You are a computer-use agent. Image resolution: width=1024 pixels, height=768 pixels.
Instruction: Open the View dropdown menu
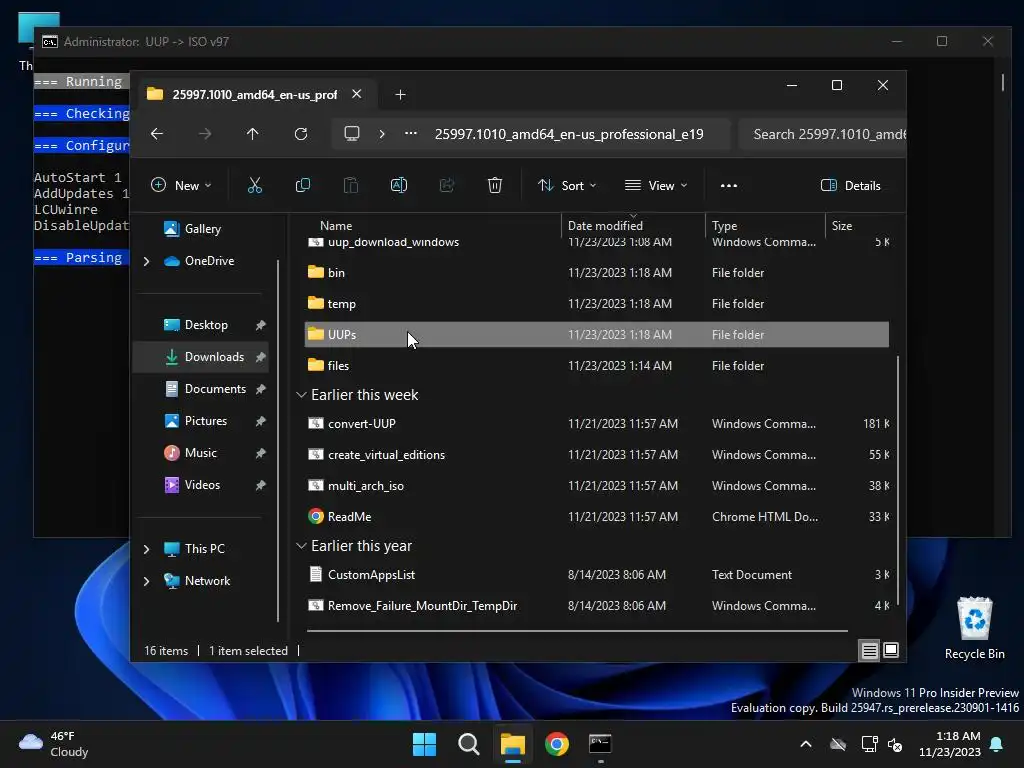pos(656,185)
